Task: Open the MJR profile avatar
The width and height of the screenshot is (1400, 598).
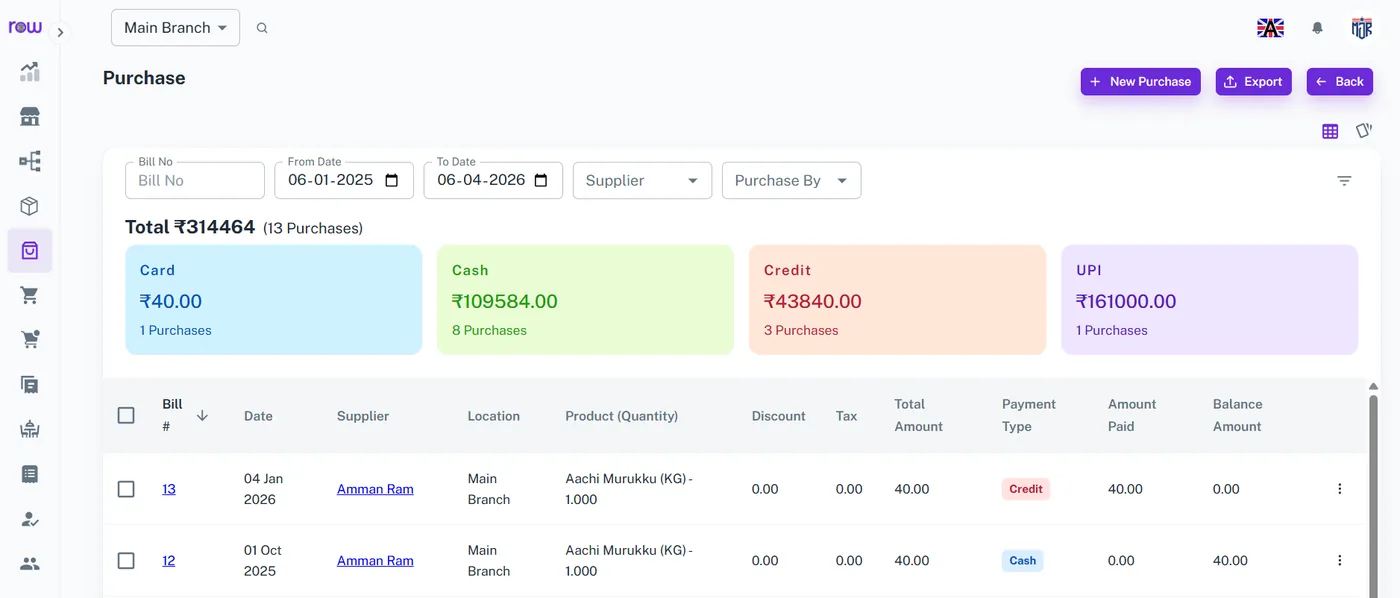Action: pos(1362,28)
